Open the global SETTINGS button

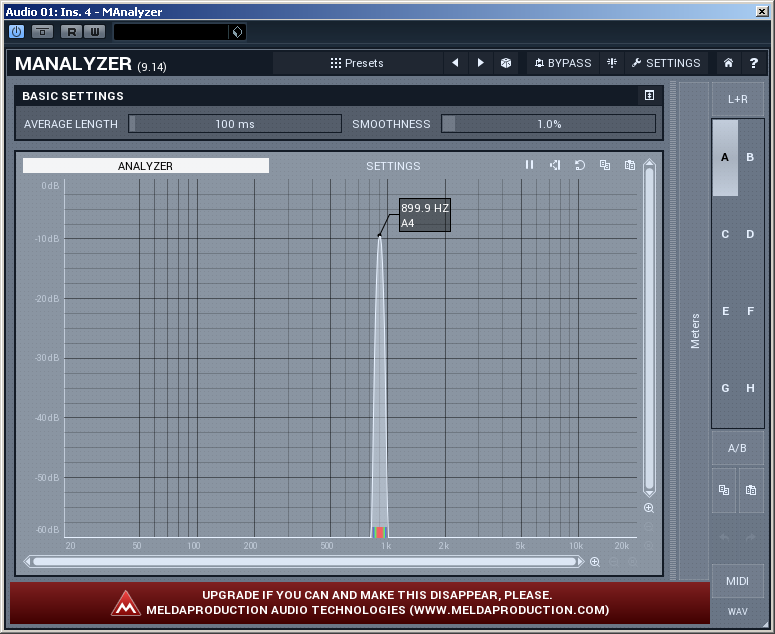point(666,63)
